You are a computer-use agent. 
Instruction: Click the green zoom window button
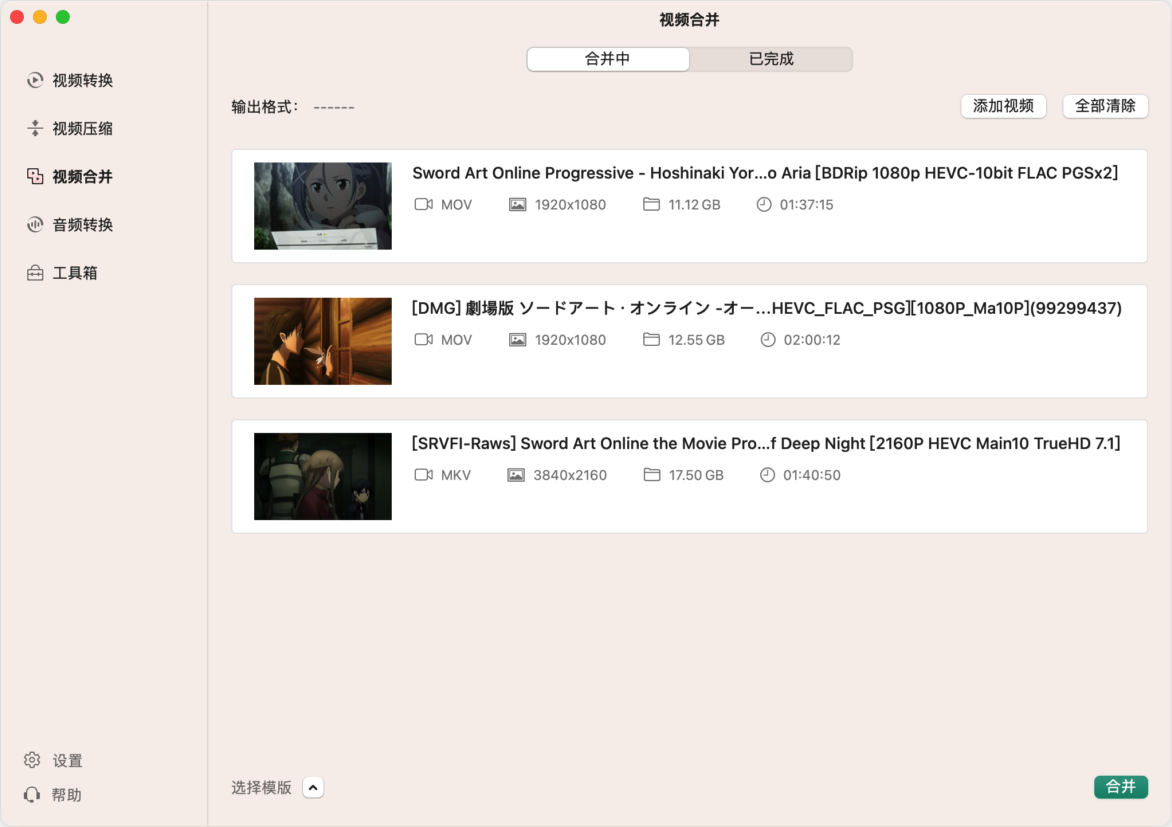pyautogui.click(x=63, y=16)
